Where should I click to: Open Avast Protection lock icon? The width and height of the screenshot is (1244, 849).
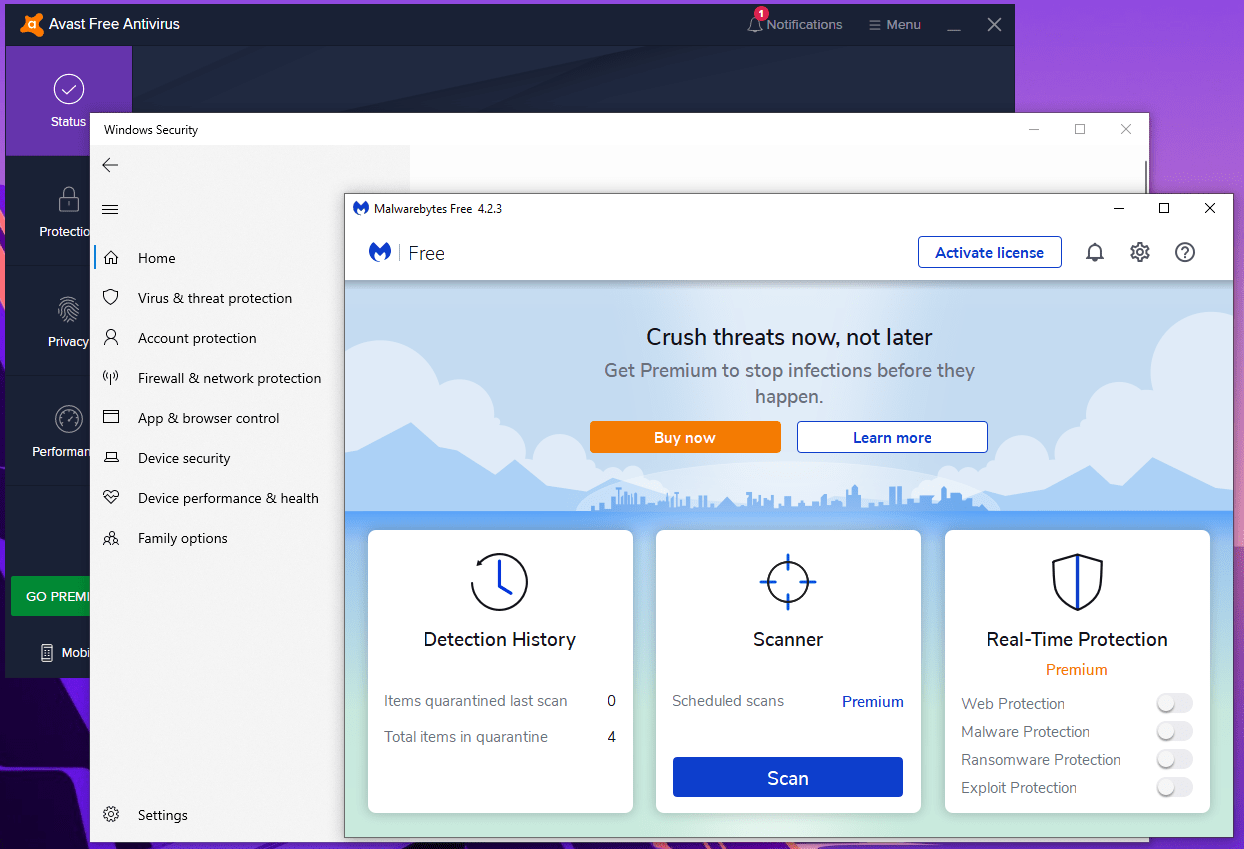[x=69, y=199]
